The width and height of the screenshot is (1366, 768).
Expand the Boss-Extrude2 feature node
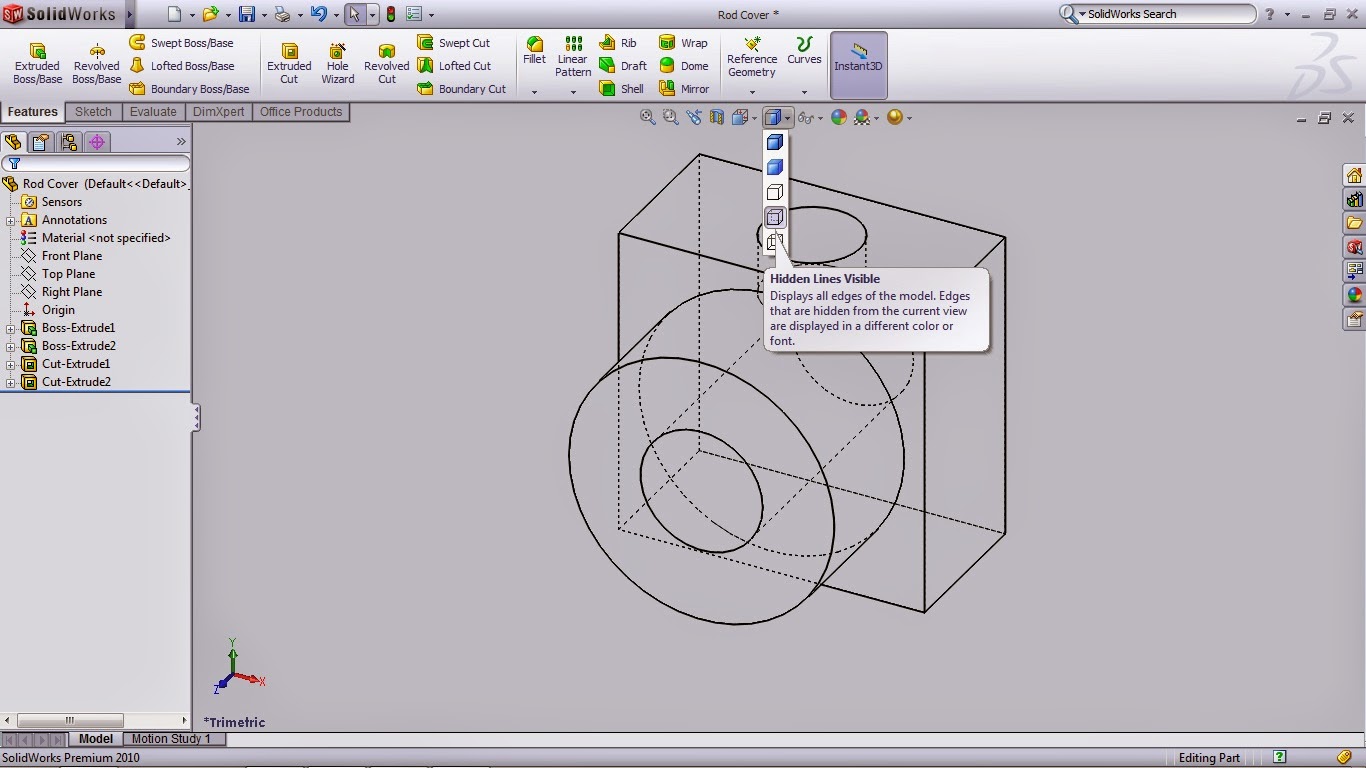click(11, 346)
